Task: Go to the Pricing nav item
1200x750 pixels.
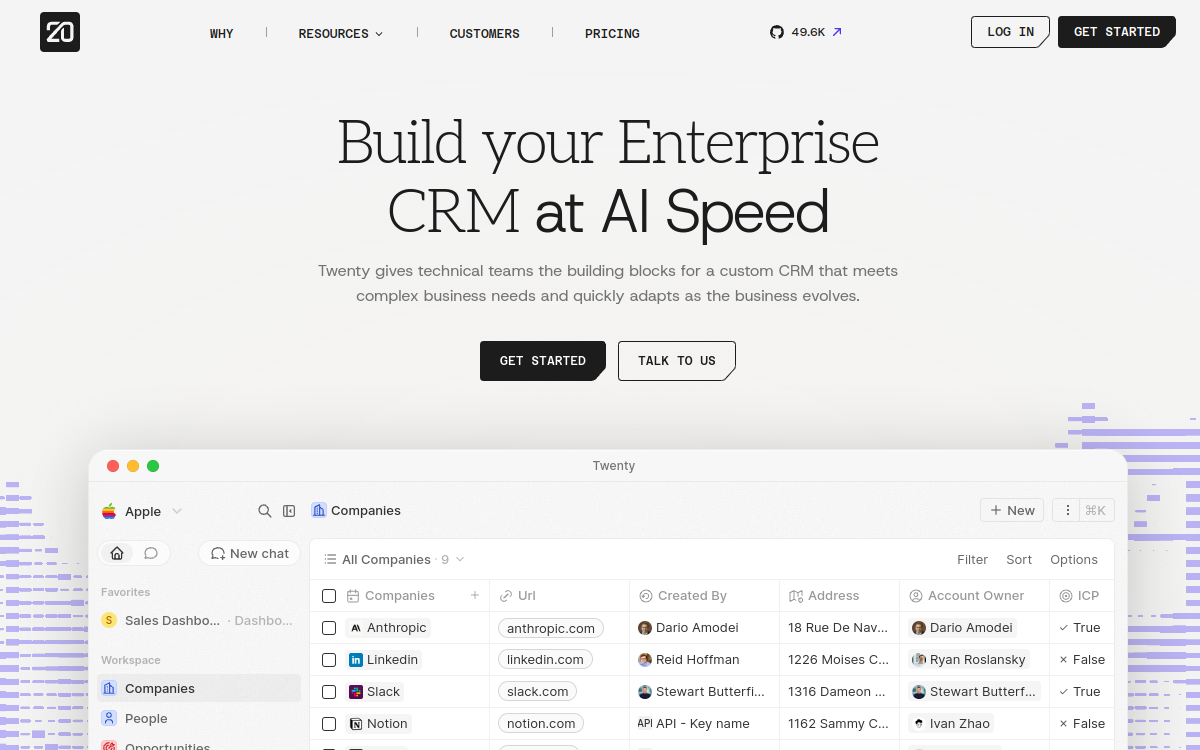Action: tap(612, 33)
